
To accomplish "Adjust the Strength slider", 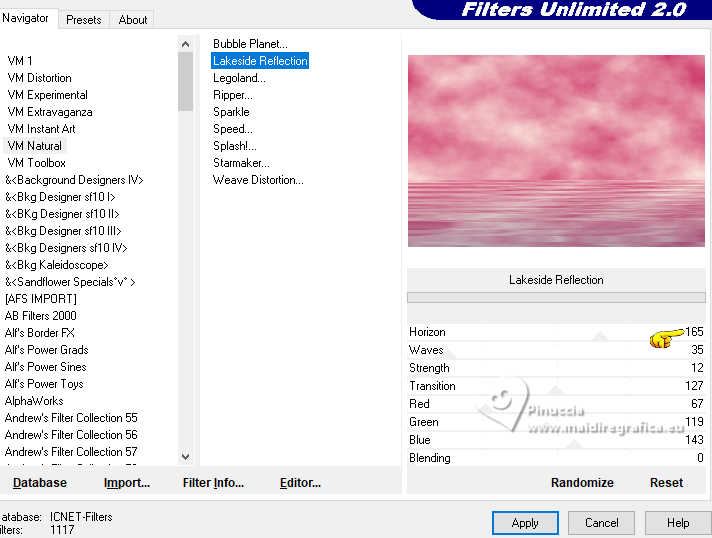I will coord(556,368).
